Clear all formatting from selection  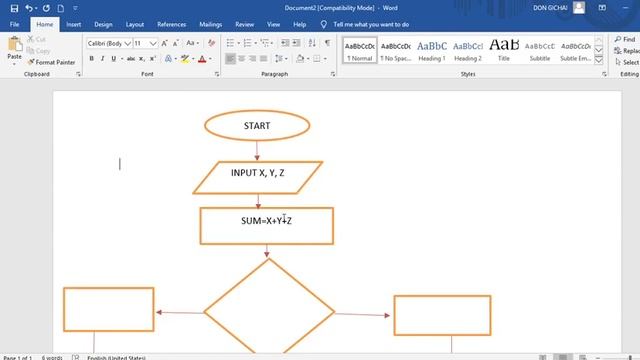211,43
